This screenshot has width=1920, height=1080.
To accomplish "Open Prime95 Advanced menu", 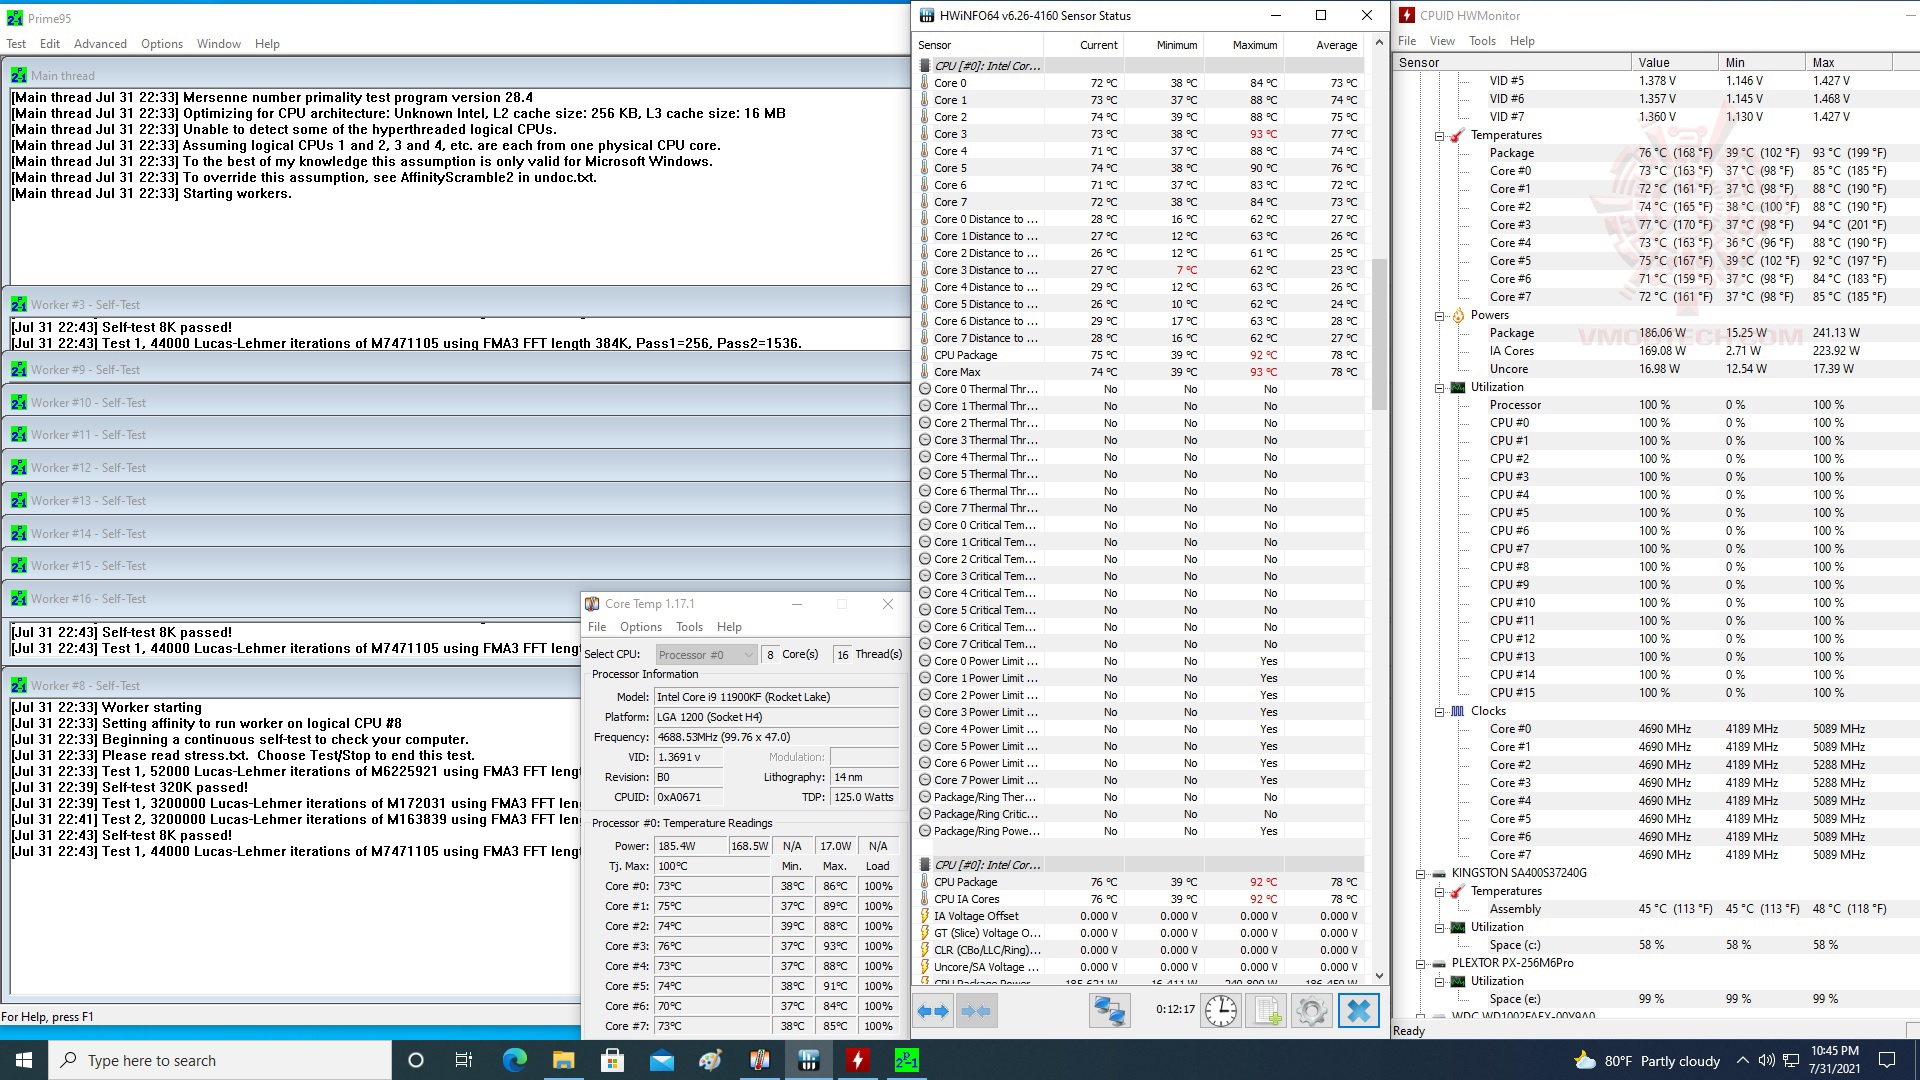I will (100, 44).
